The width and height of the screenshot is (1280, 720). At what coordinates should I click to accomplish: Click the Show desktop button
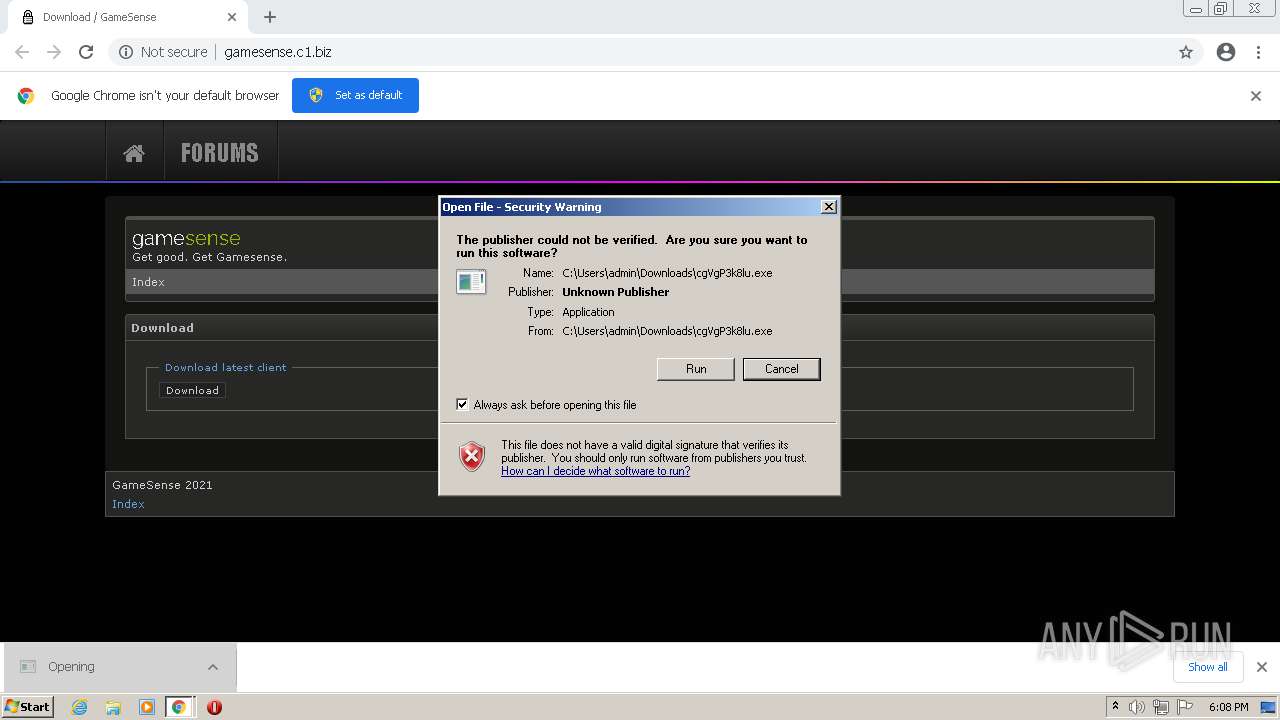tap(1269, 707)
